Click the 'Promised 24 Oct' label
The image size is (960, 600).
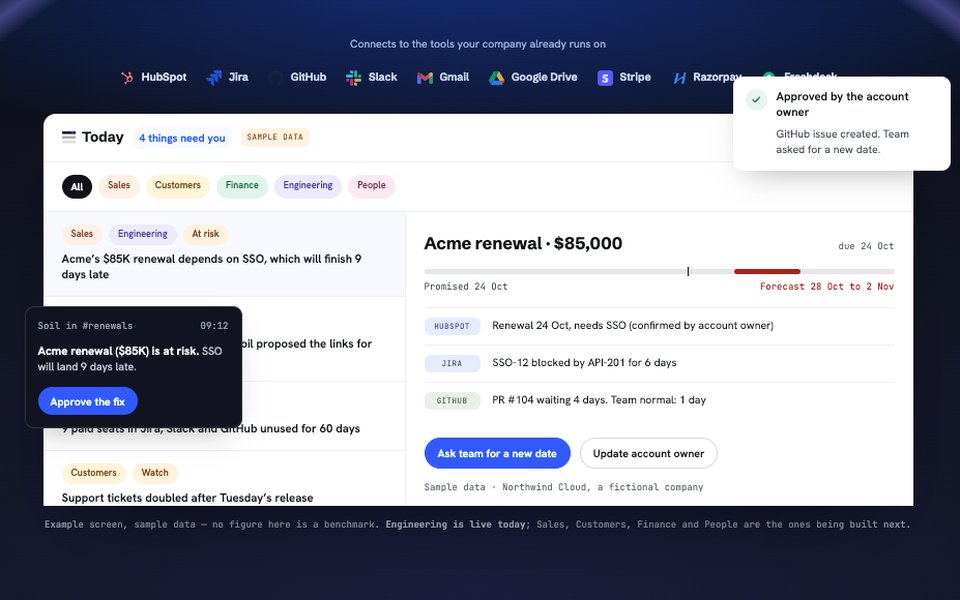click(466, 287)
